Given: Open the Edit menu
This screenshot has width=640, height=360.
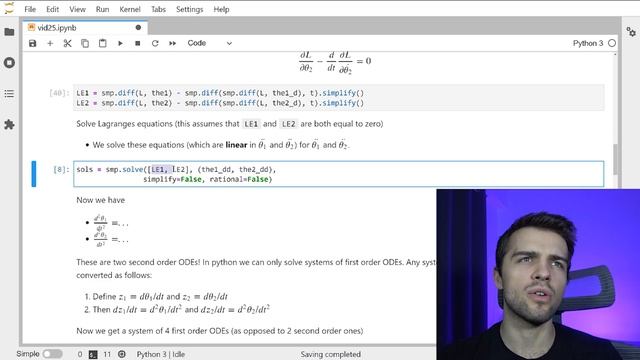Looking at the screenshot, I should [52, 9].
